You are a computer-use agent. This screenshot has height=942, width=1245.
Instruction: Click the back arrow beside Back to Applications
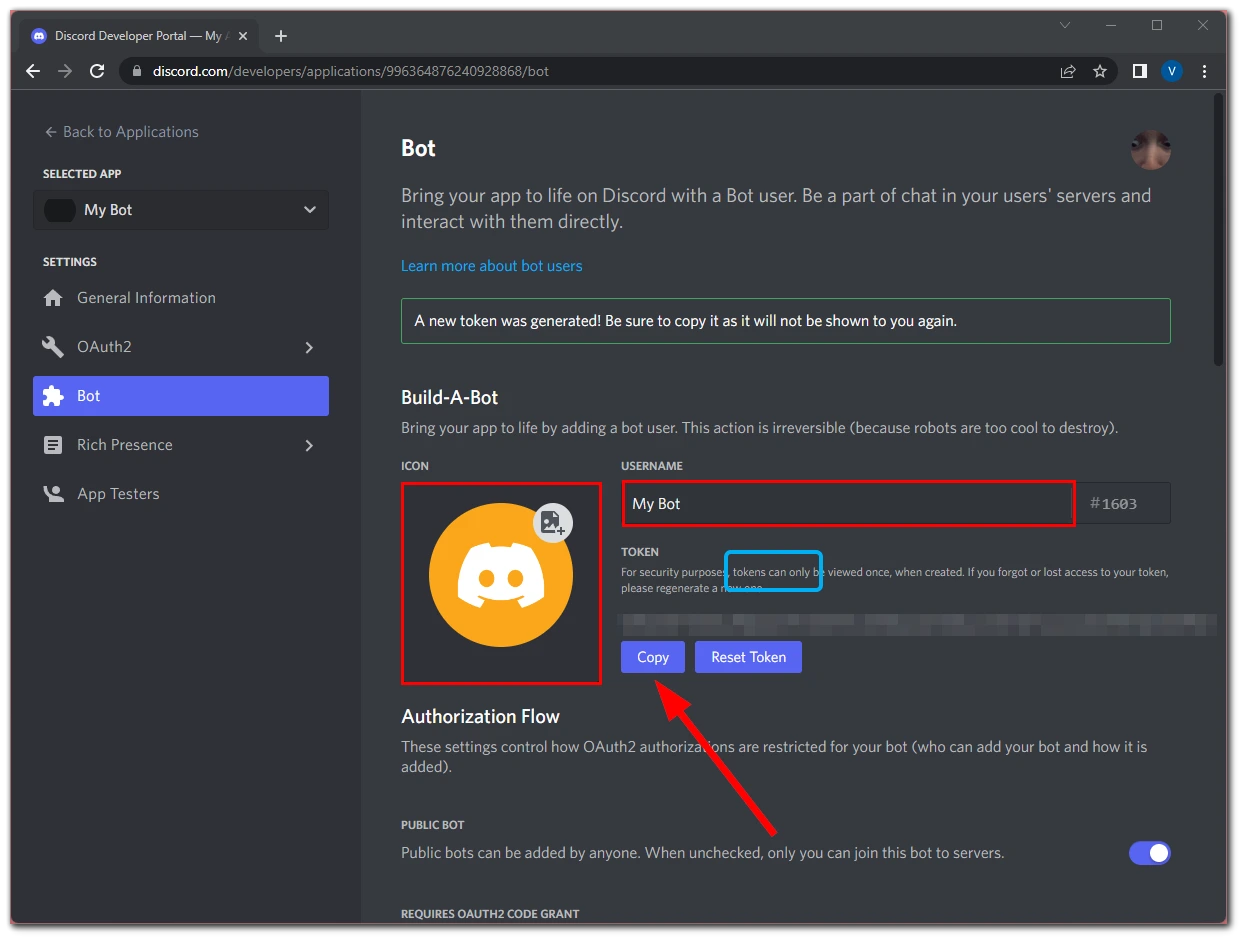(49, 131)
